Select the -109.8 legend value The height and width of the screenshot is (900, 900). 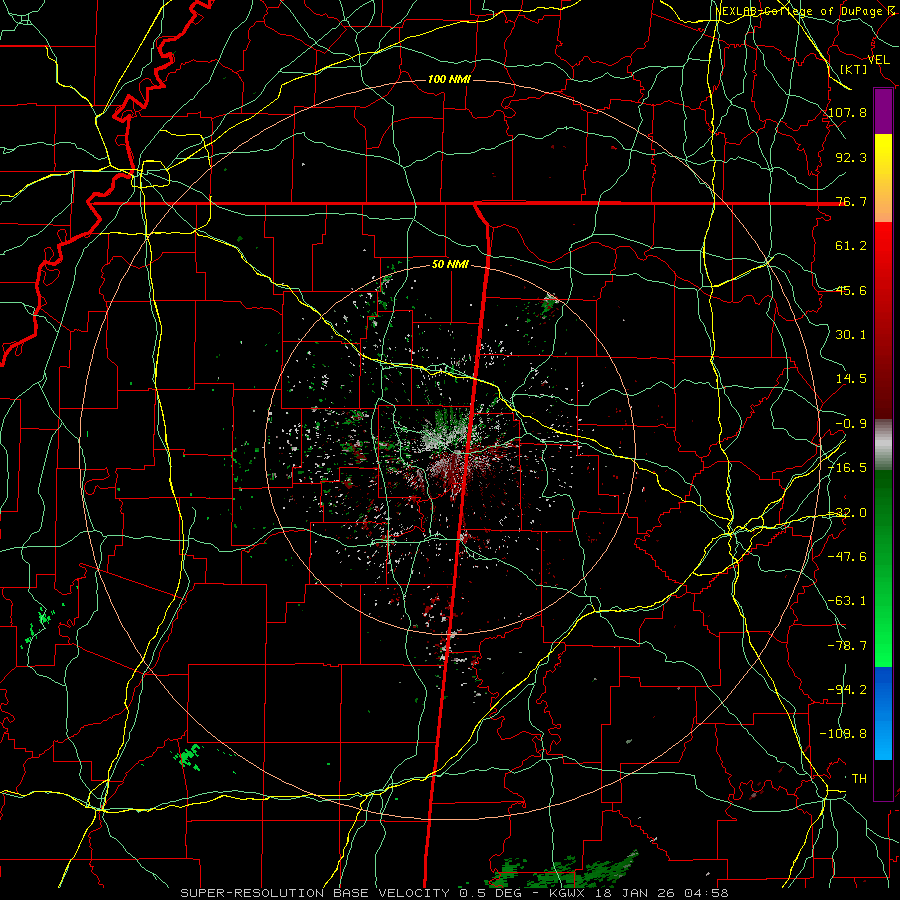844,734
